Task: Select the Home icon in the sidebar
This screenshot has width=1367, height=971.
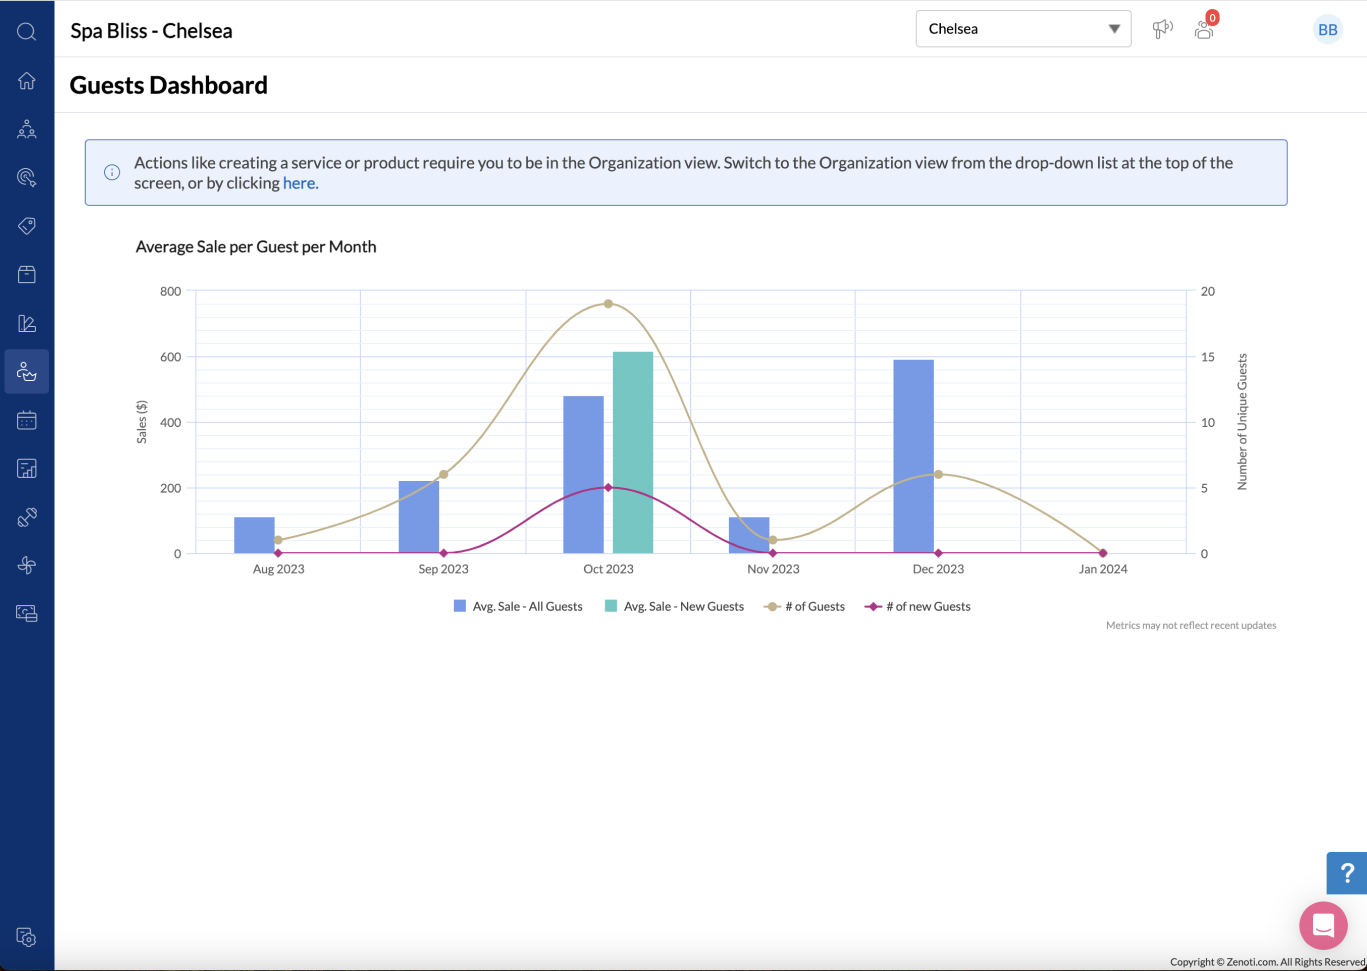Action: [x=26, y=80]
